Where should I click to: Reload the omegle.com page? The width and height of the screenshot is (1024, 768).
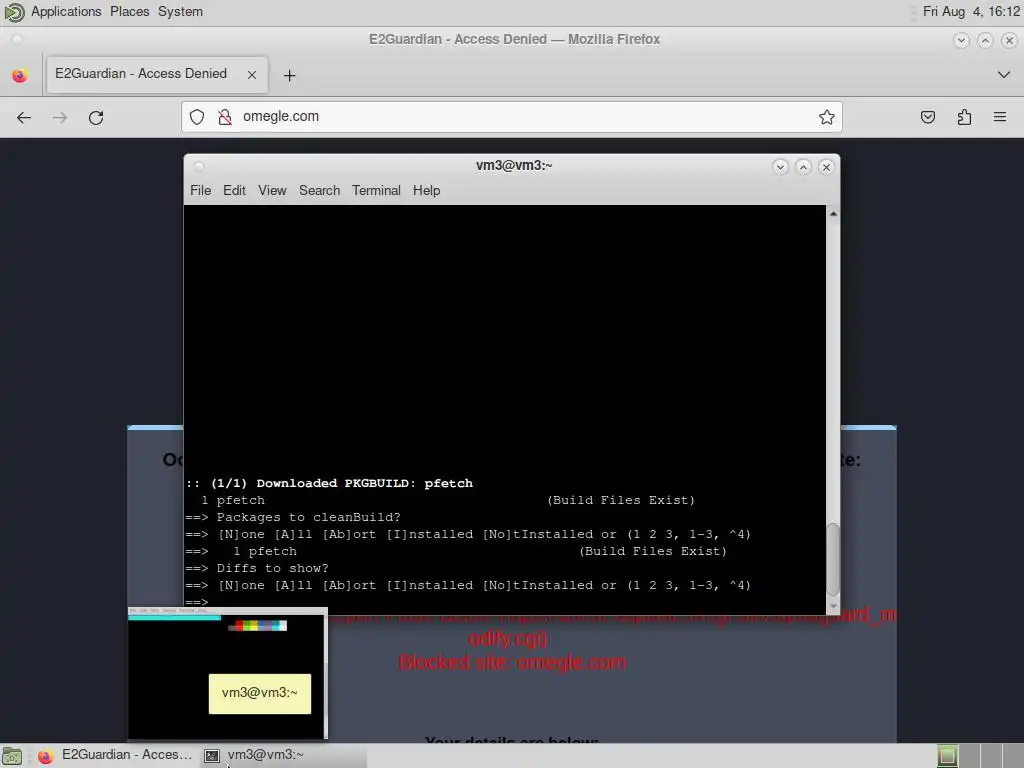(96, 118)
